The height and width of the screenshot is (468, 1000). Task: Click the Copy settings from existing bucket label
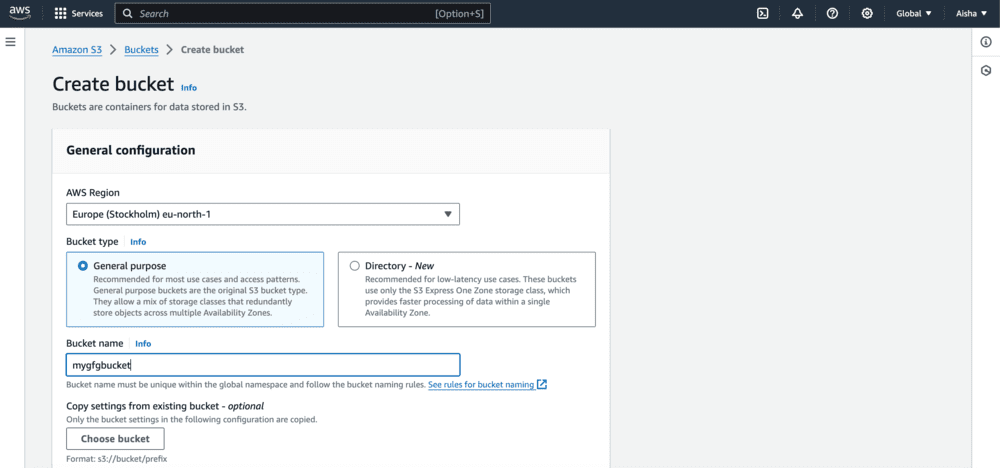pos(165,406)
